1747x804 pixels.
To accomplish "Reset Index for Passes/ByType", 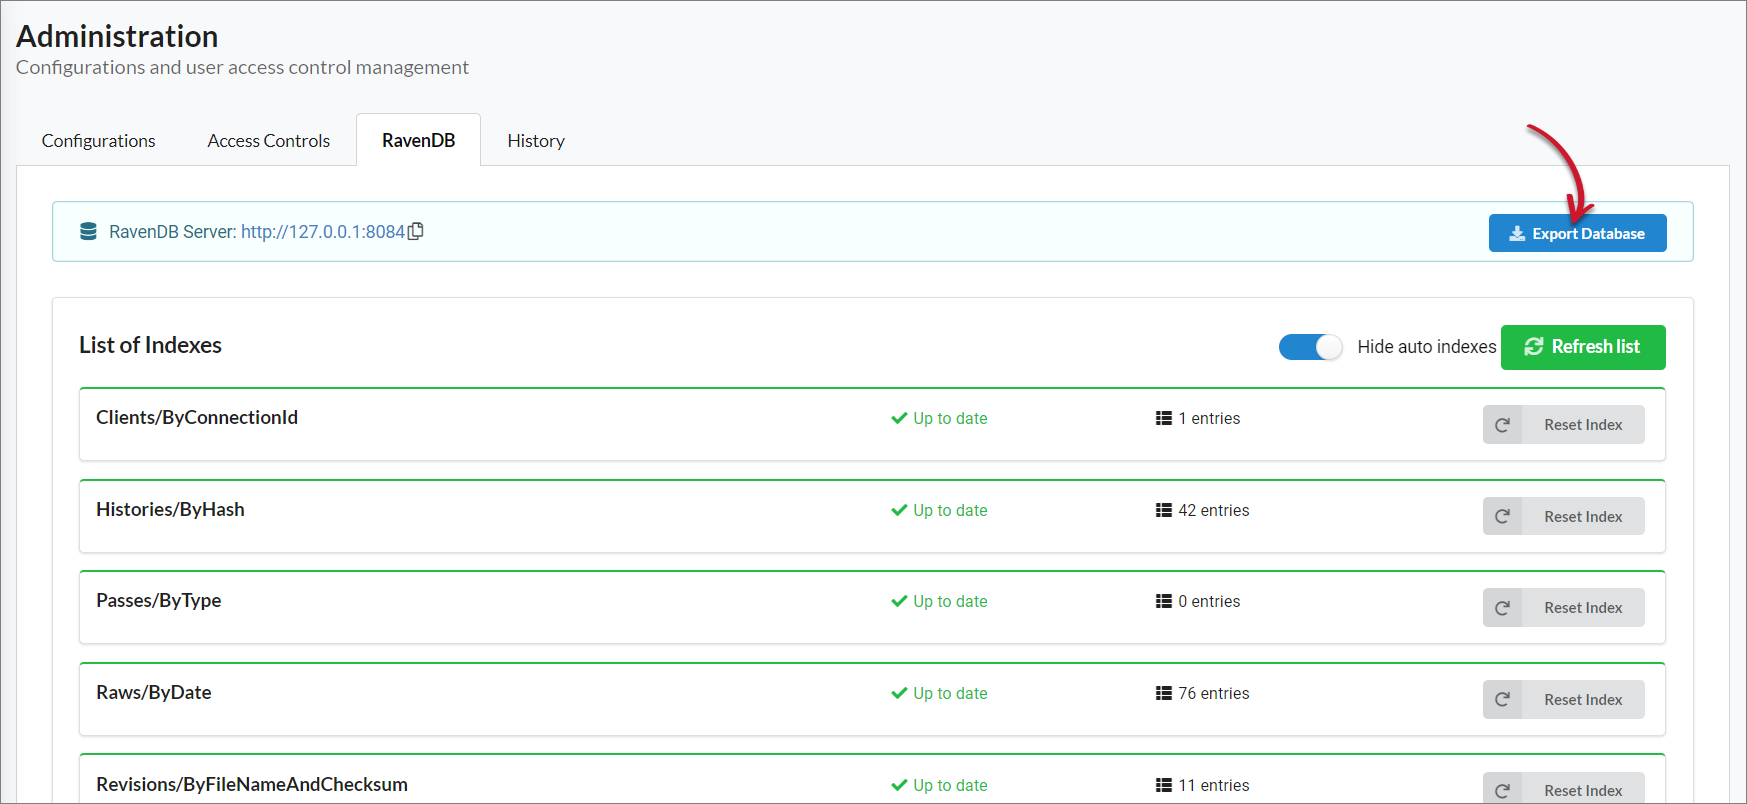I will point(1564,608).
